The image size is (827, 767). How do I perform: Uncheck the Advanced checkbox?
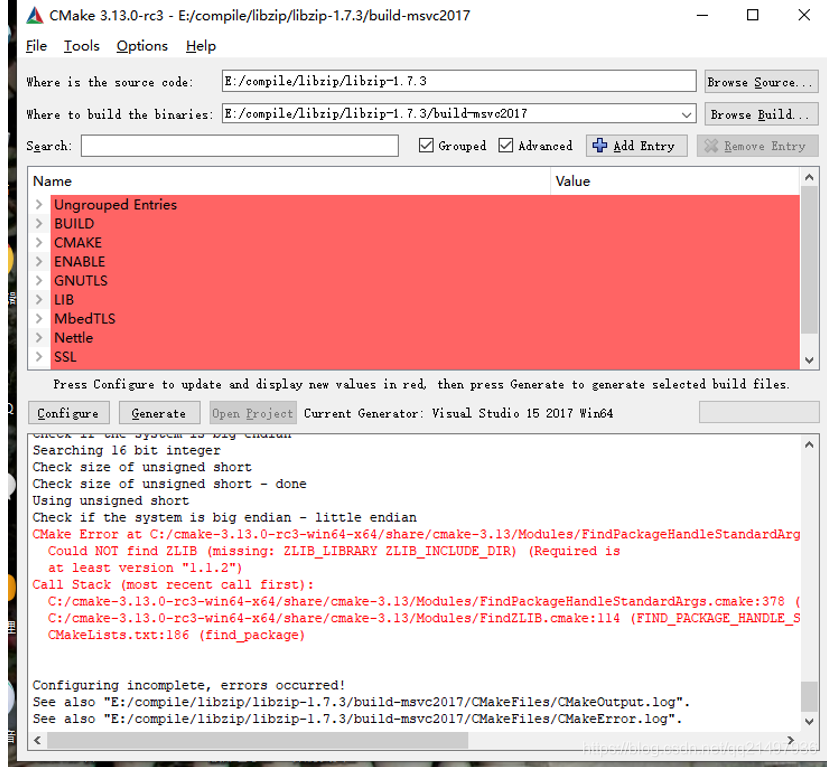[505, 145]
